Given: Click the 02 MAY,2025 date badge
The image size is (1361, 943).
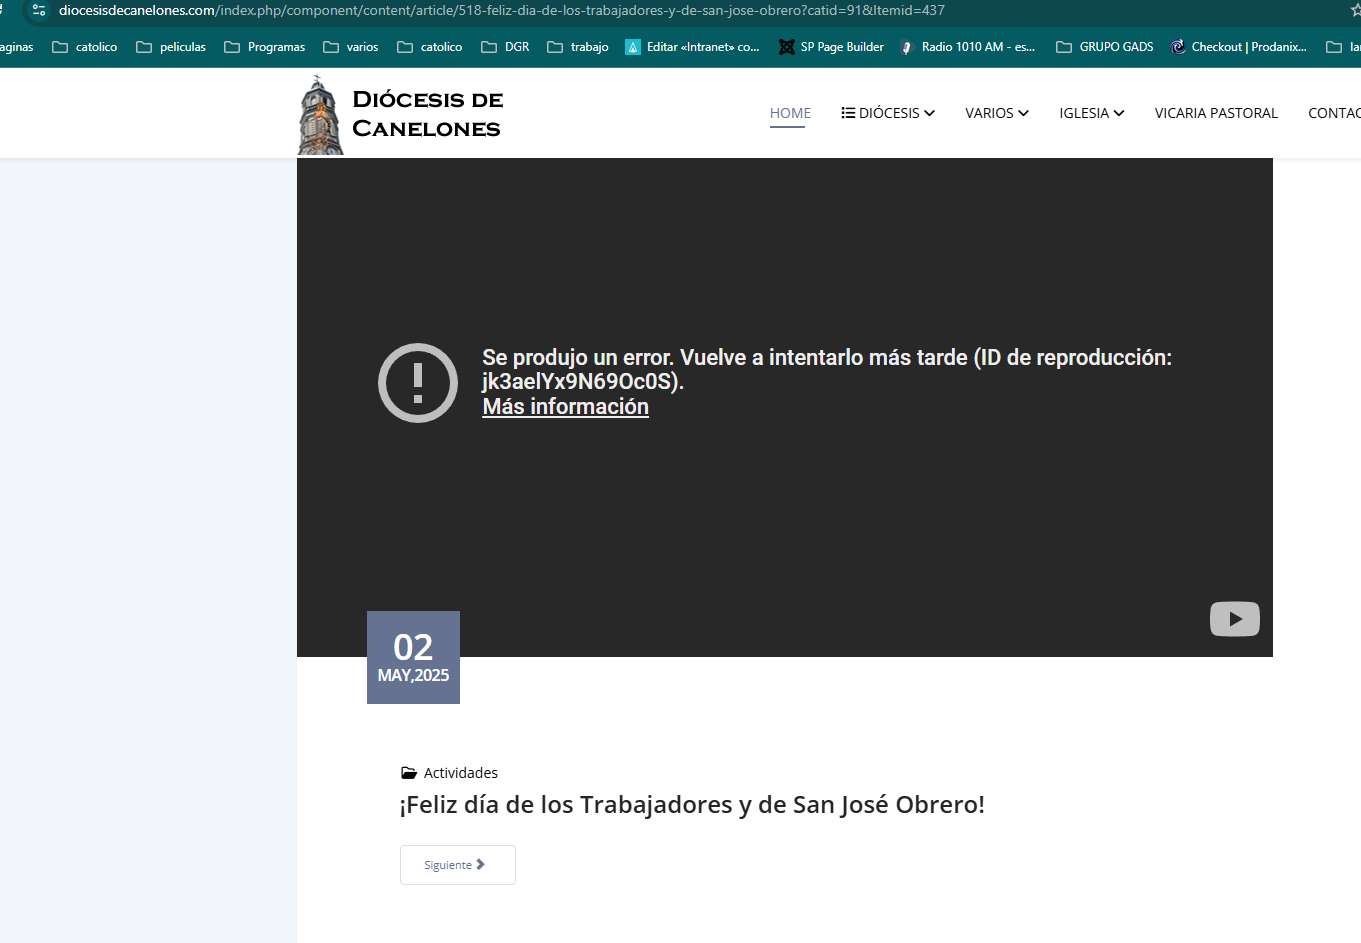Looking at the screenshot, I should tap(413, 657).
